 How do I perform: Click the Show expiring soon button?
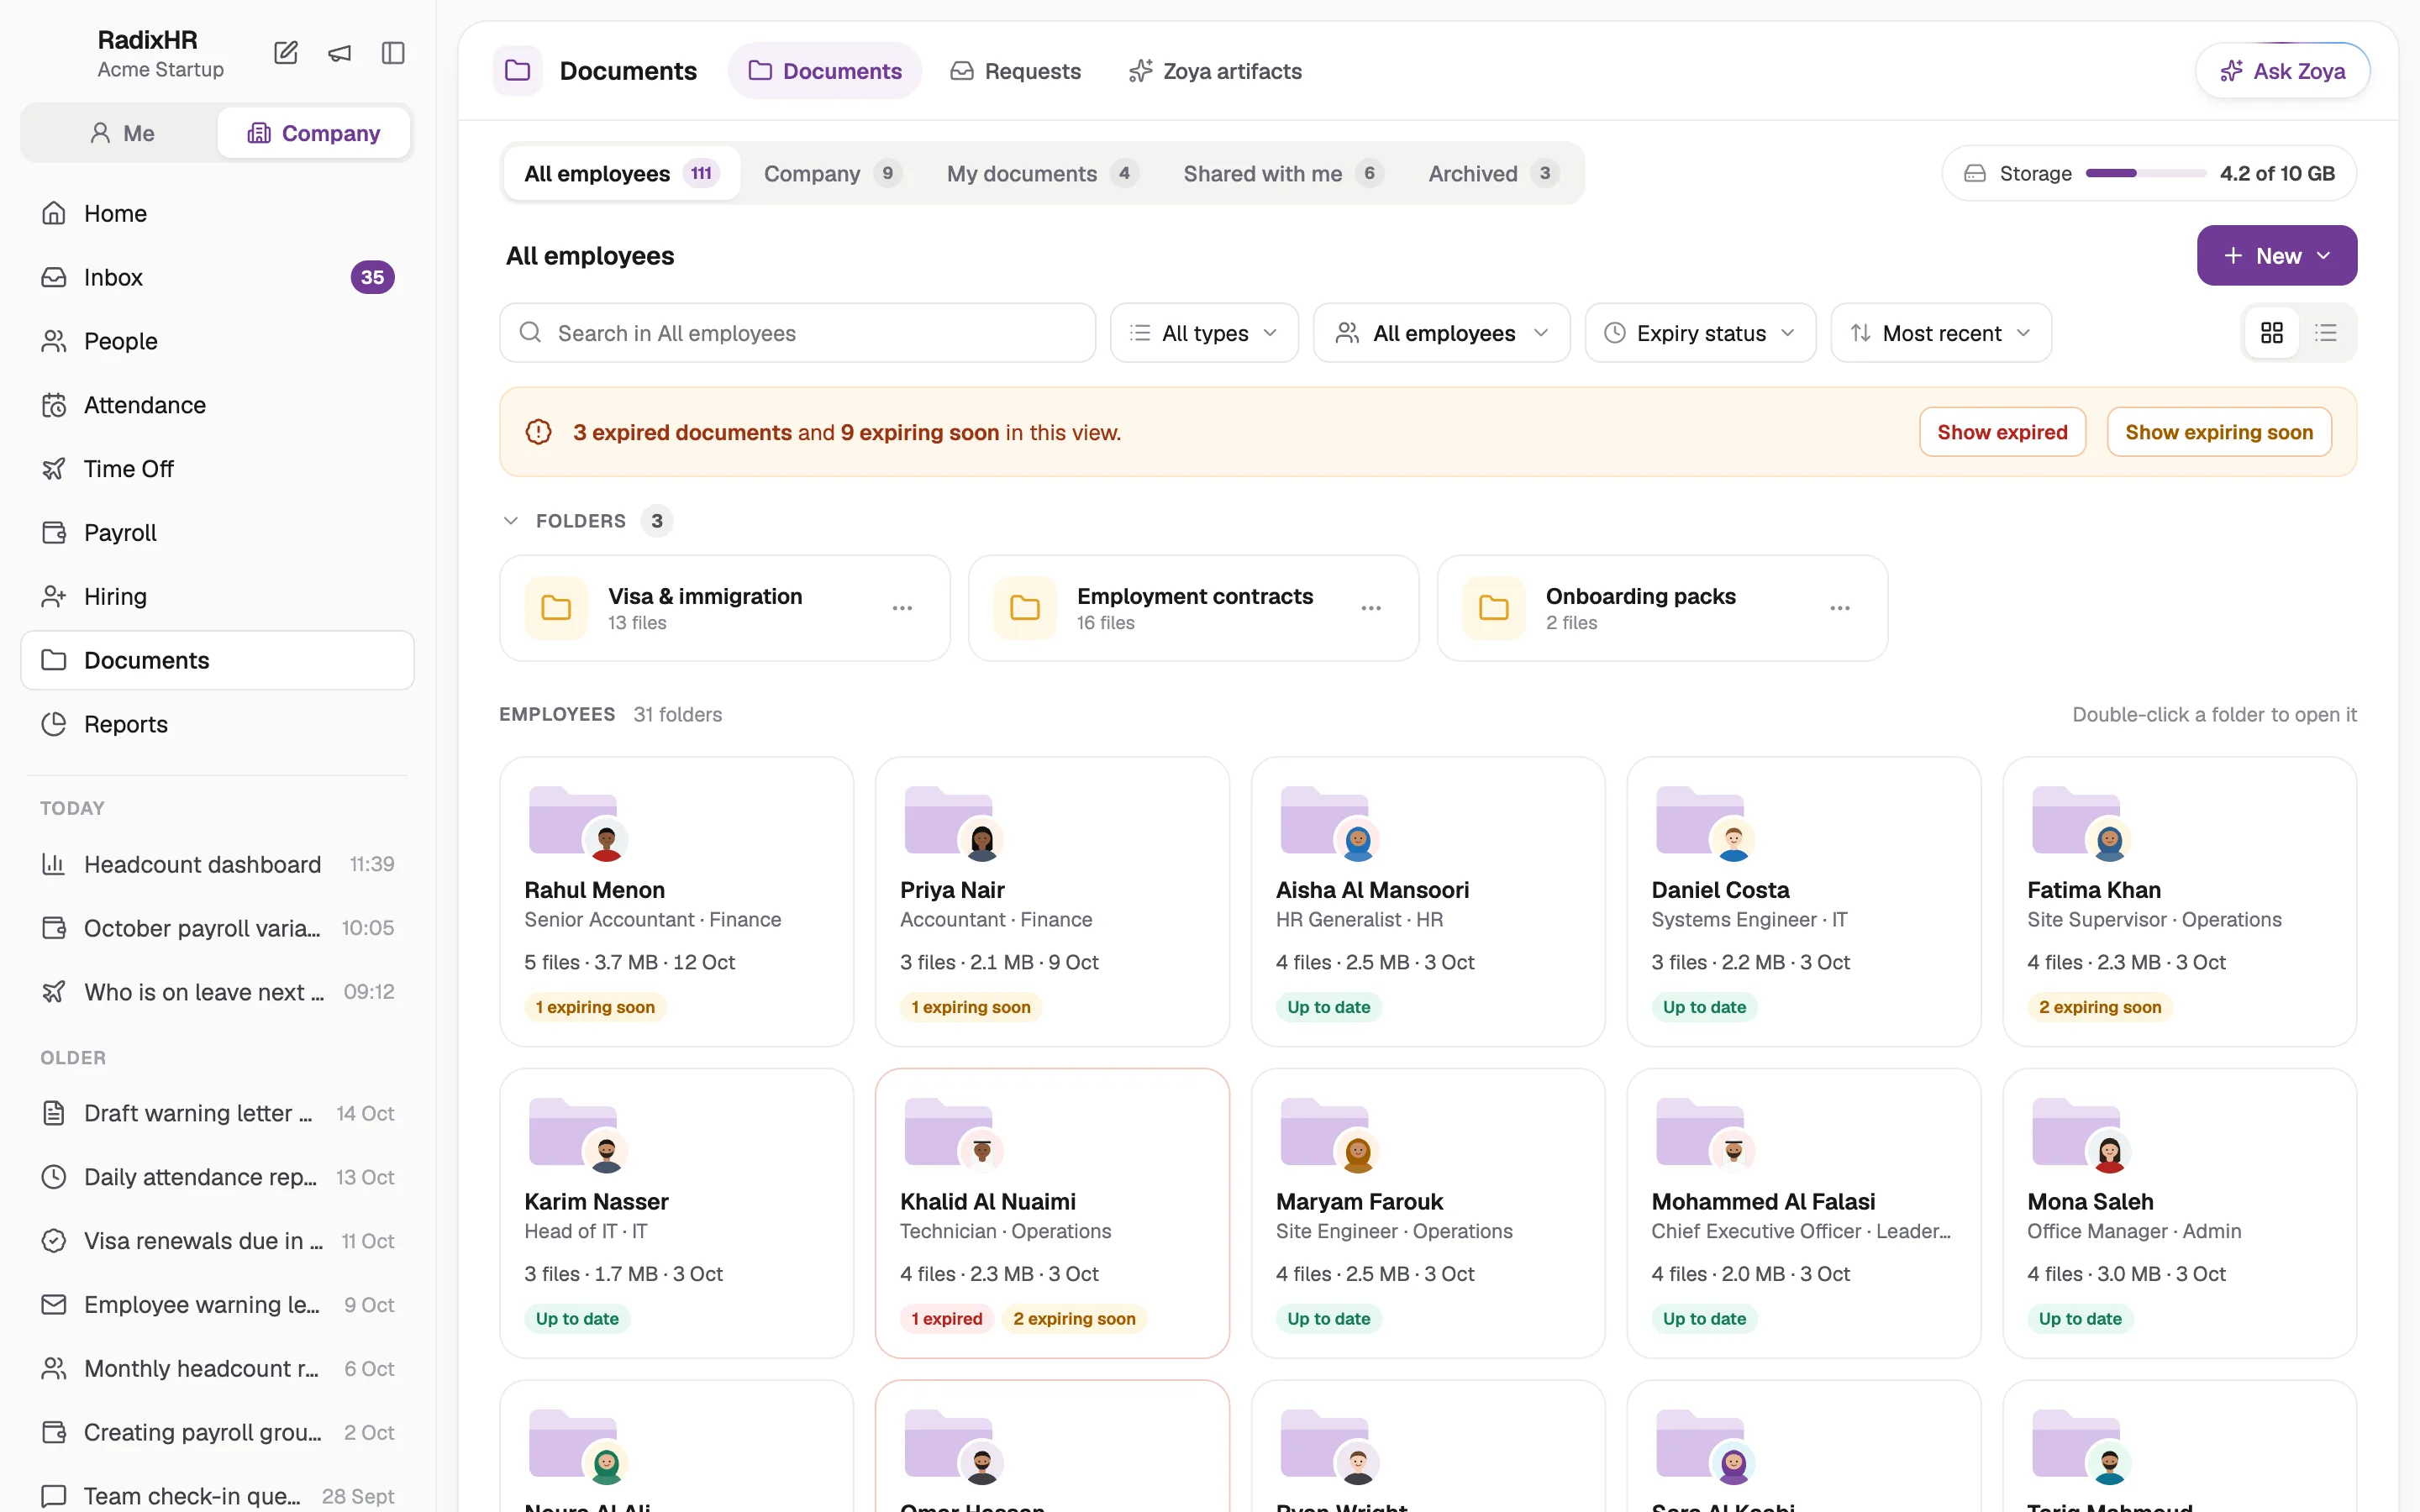(2219, 432)
